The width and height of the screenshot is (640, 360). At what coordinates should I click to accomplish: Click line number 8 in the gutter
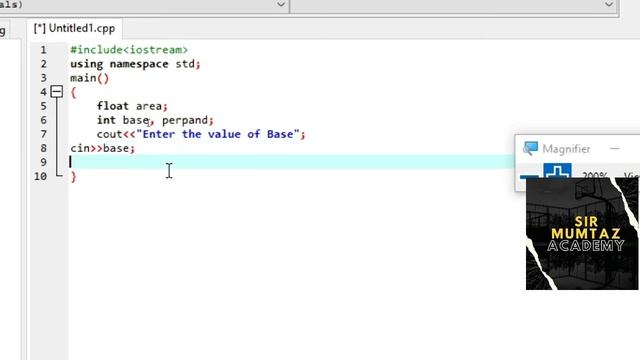pos(43,148)
